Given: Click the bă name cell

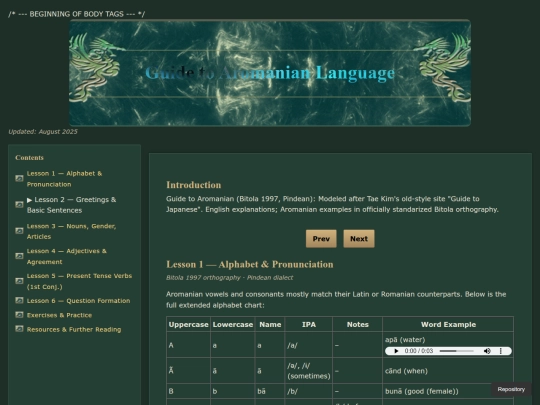Looking at the screenshot, I should coord(270,391).
